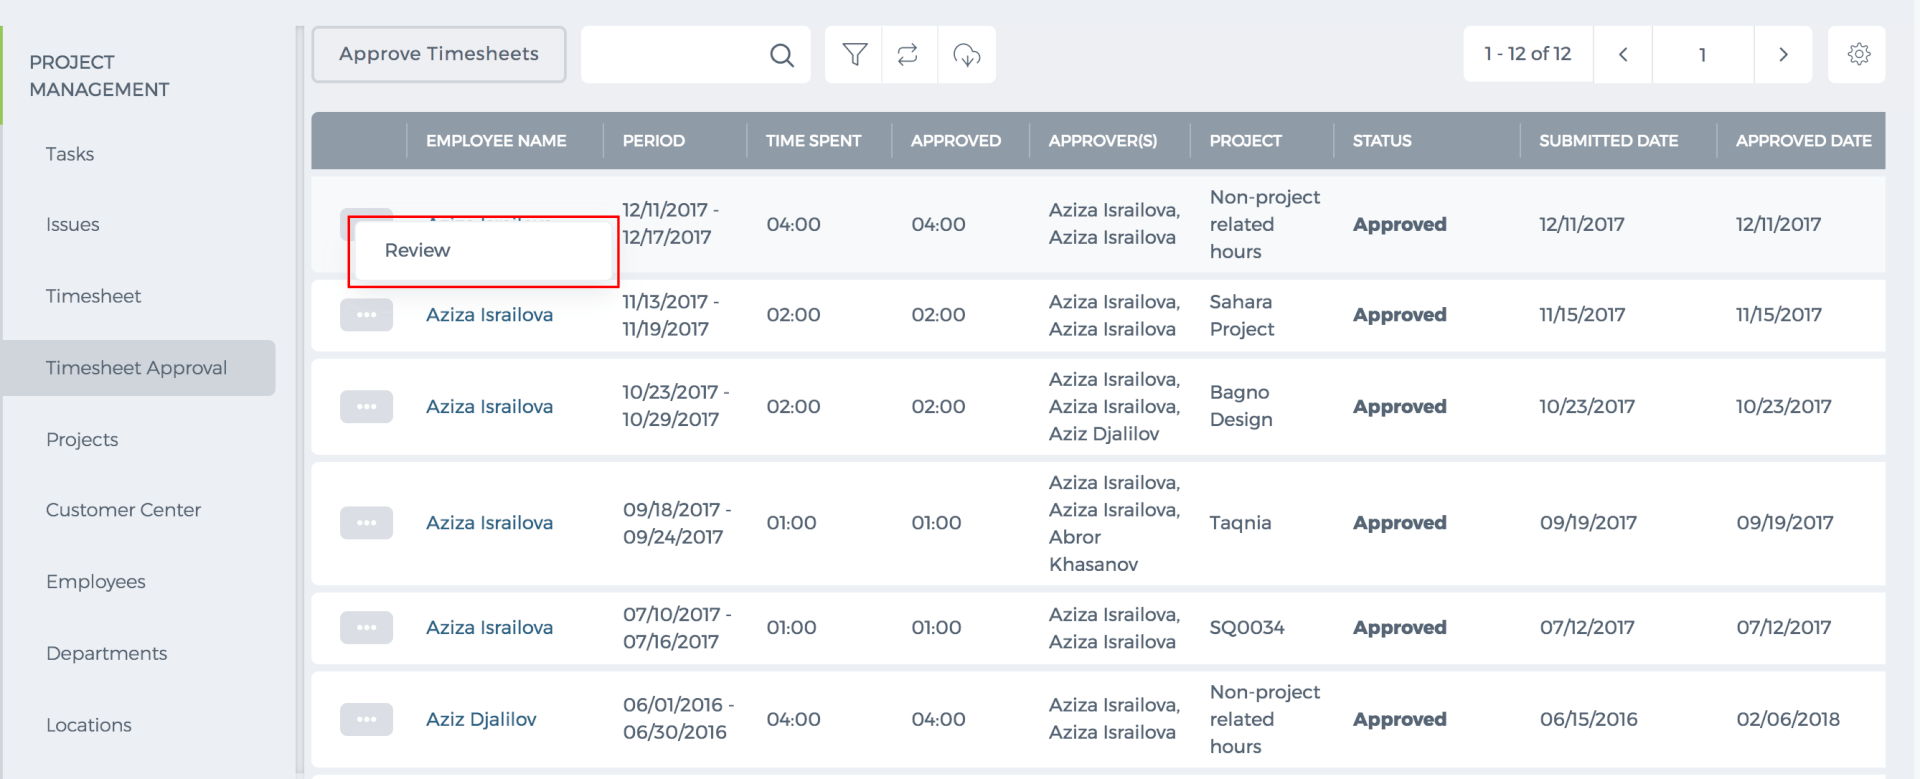
Task: Click the Bagno Design project cell
Action: pyautogui.click(x=1241, y=406)
